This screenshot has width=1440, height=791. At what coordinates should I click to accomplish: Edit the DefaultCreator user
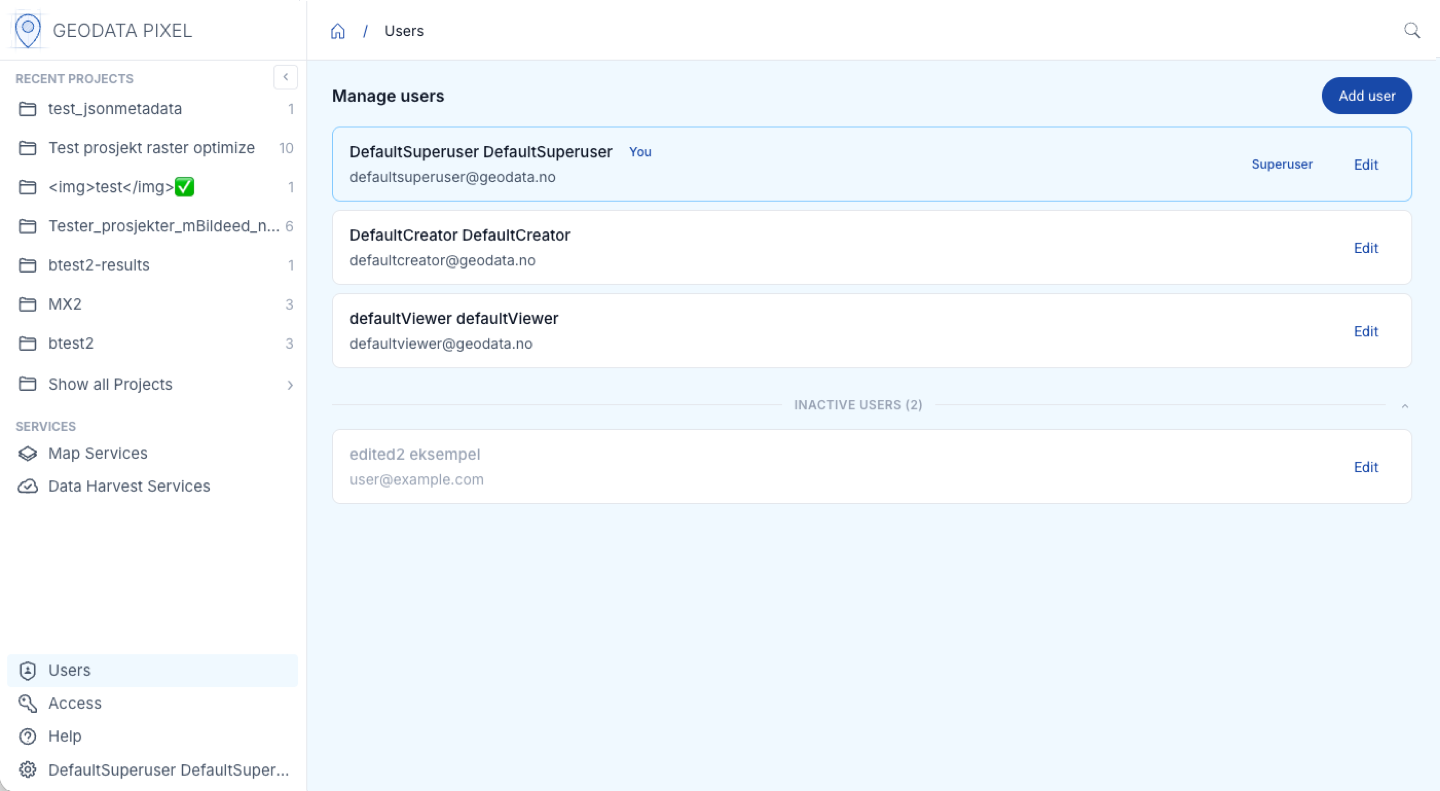1366,248
